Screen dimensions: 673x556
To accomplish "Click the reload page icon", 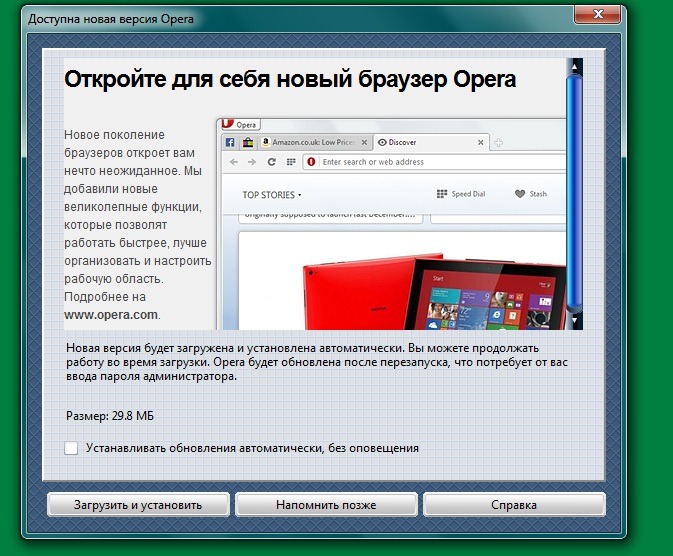I will (x=271, y=162).
